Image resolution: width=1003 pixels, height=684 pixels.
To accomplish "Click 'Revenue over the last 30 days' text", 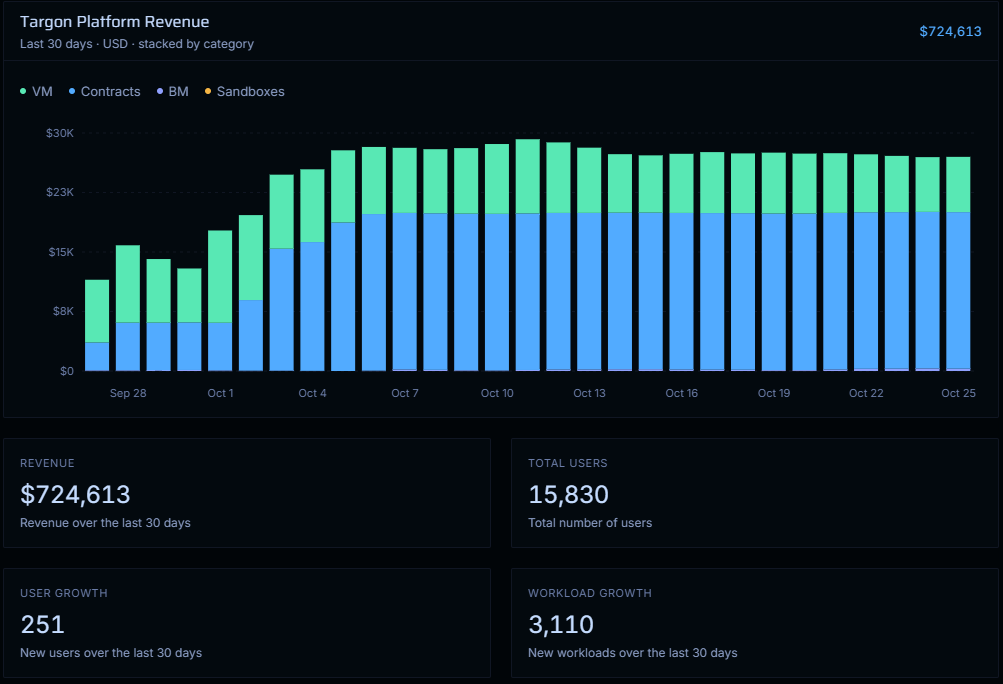I will tap(105, 523).
